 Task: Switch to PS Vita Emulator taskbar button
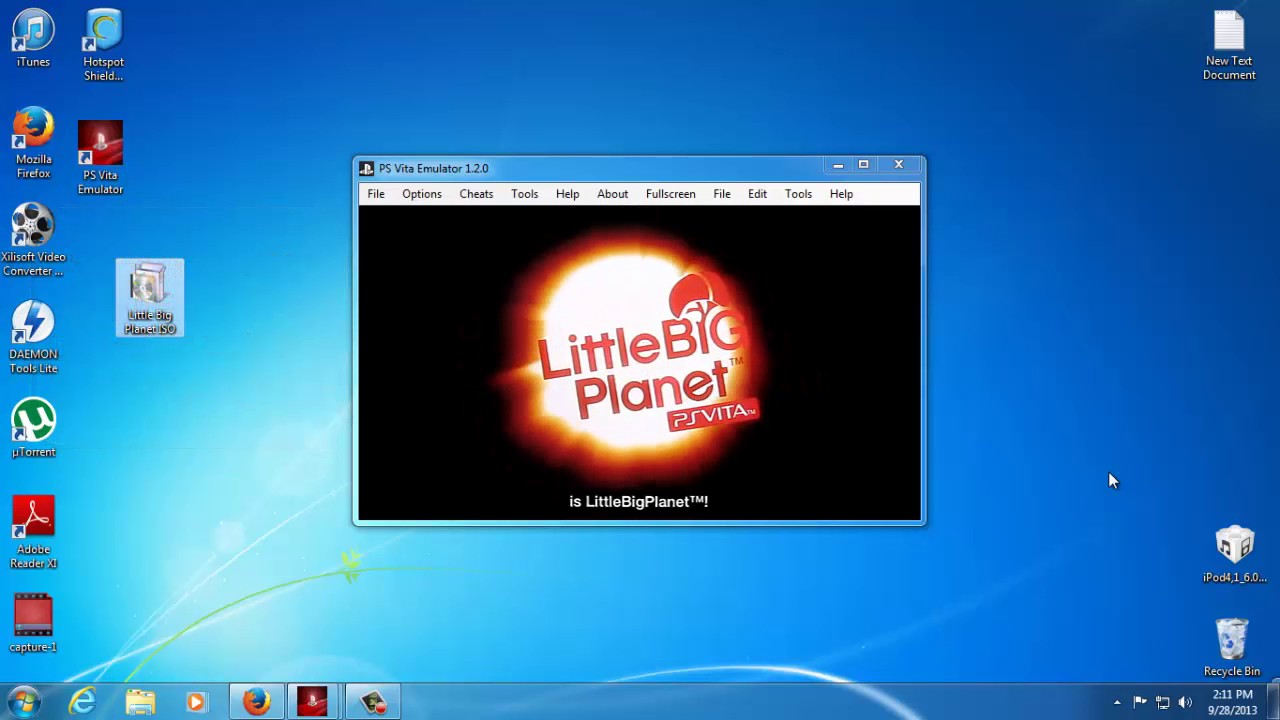(313, 702)
